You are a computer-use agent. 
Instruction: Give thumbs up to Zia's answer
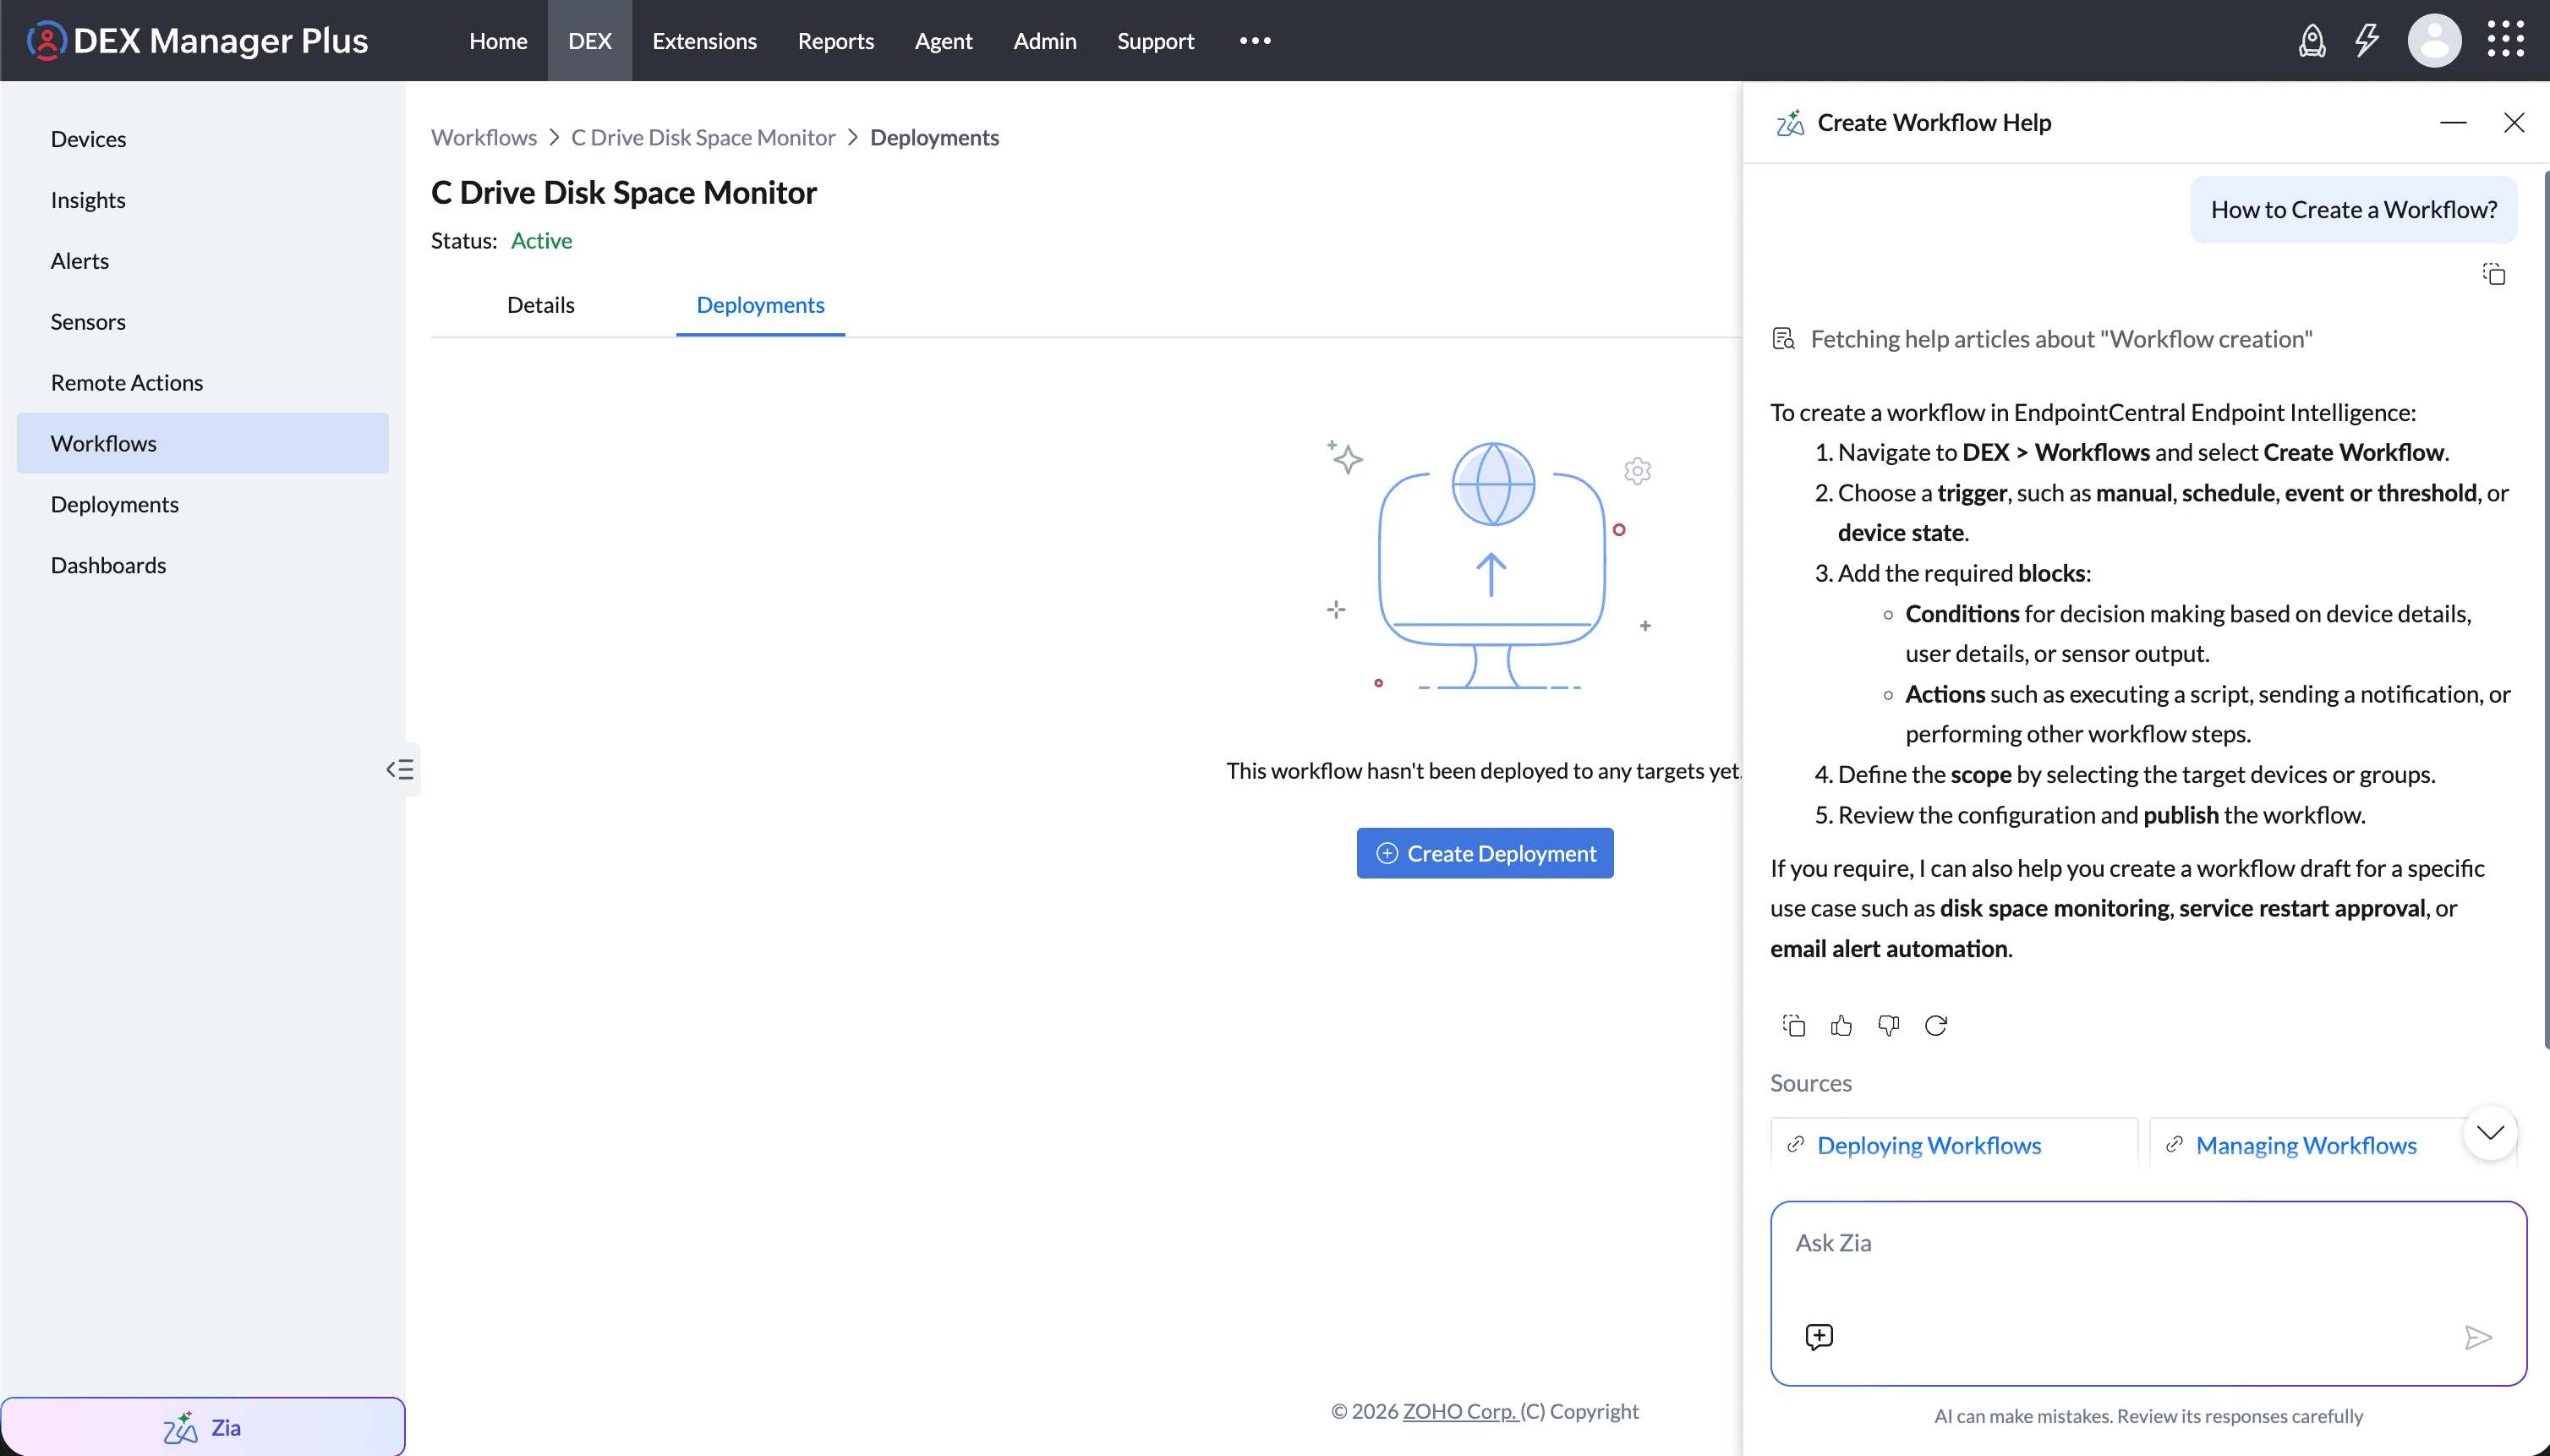tap(1841, 1025)
